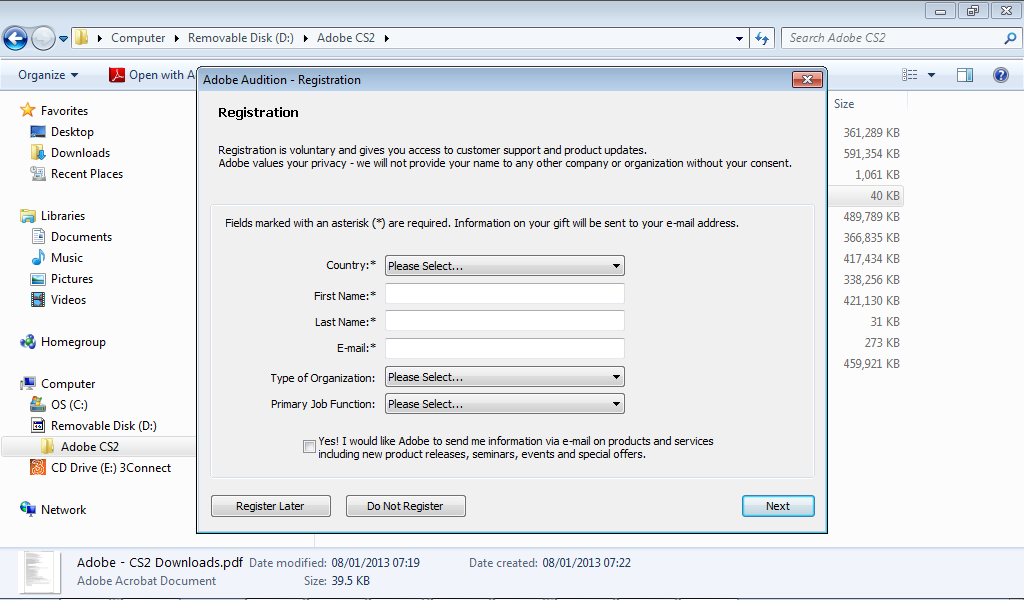Click the Libraries icon
1024x600 pixels.
27,215
